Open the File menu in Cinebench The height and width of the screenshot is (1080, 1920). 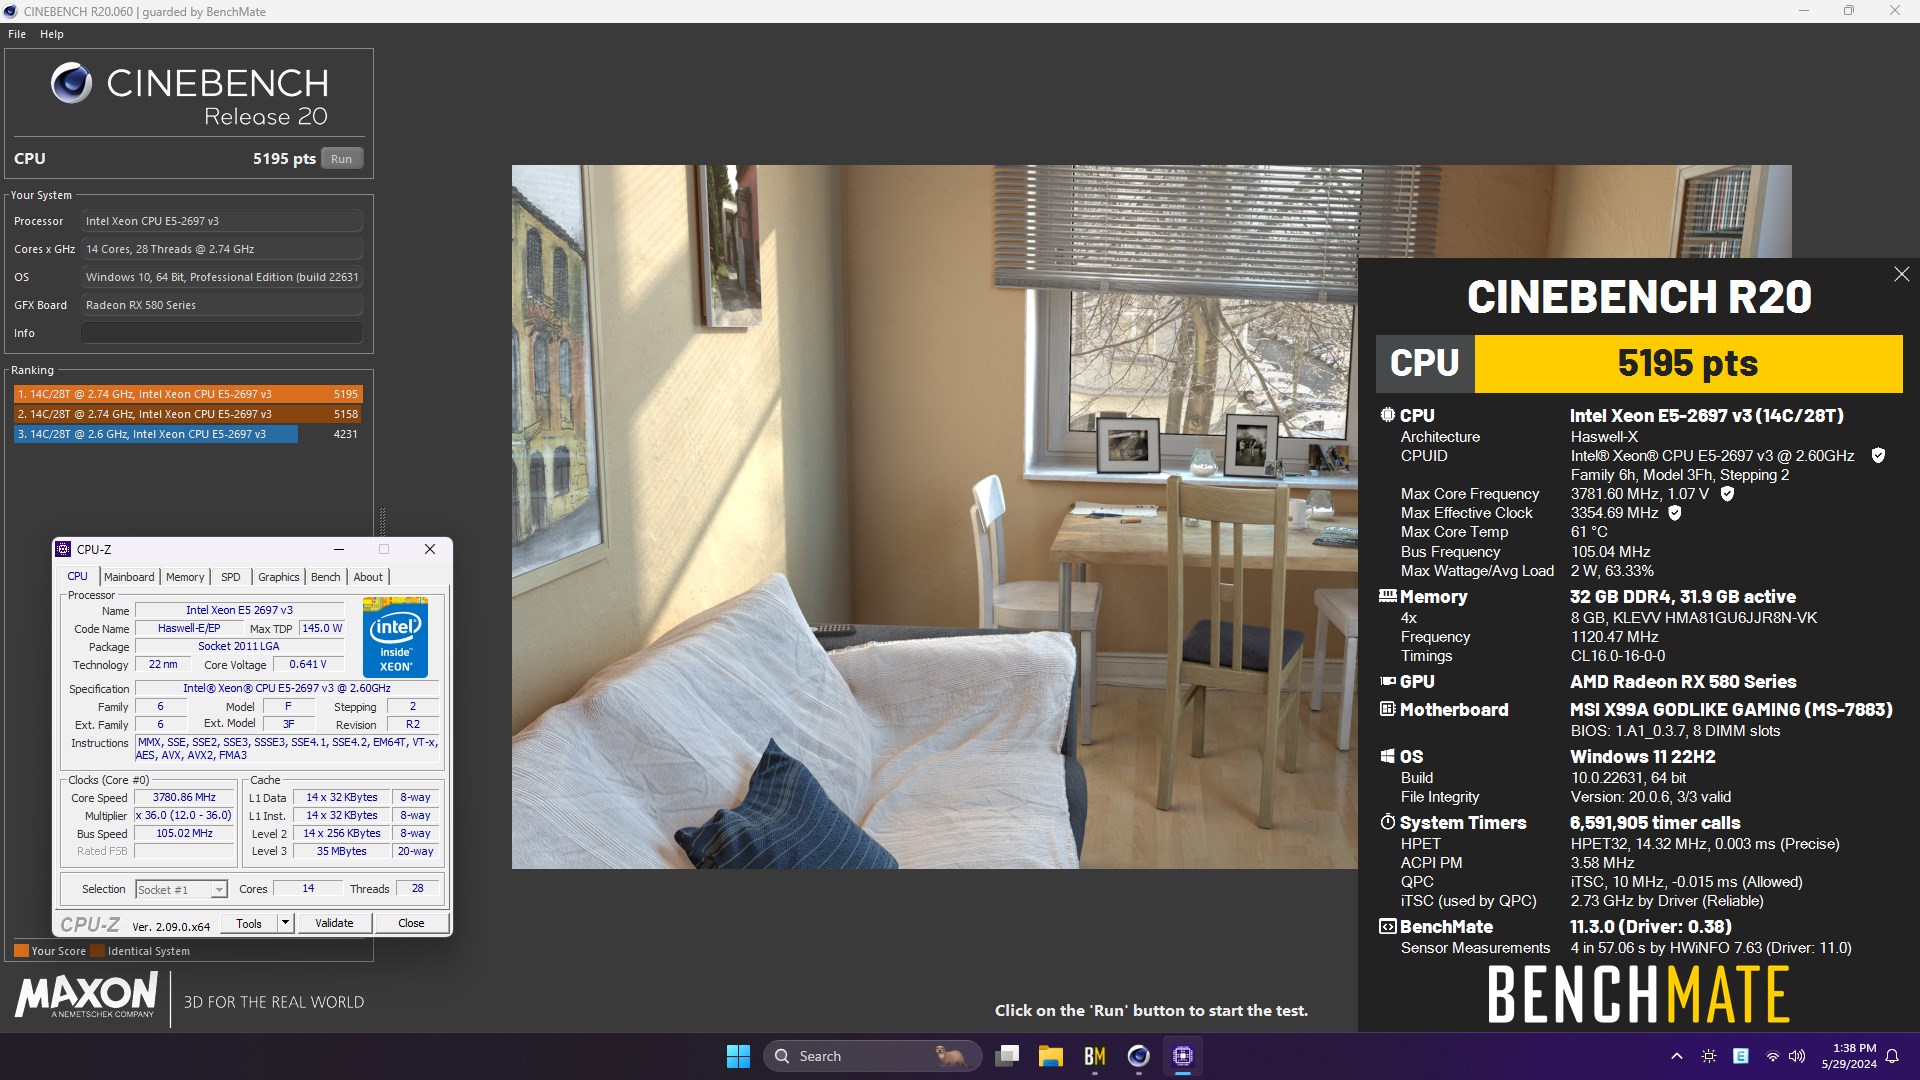click(17, 34)
